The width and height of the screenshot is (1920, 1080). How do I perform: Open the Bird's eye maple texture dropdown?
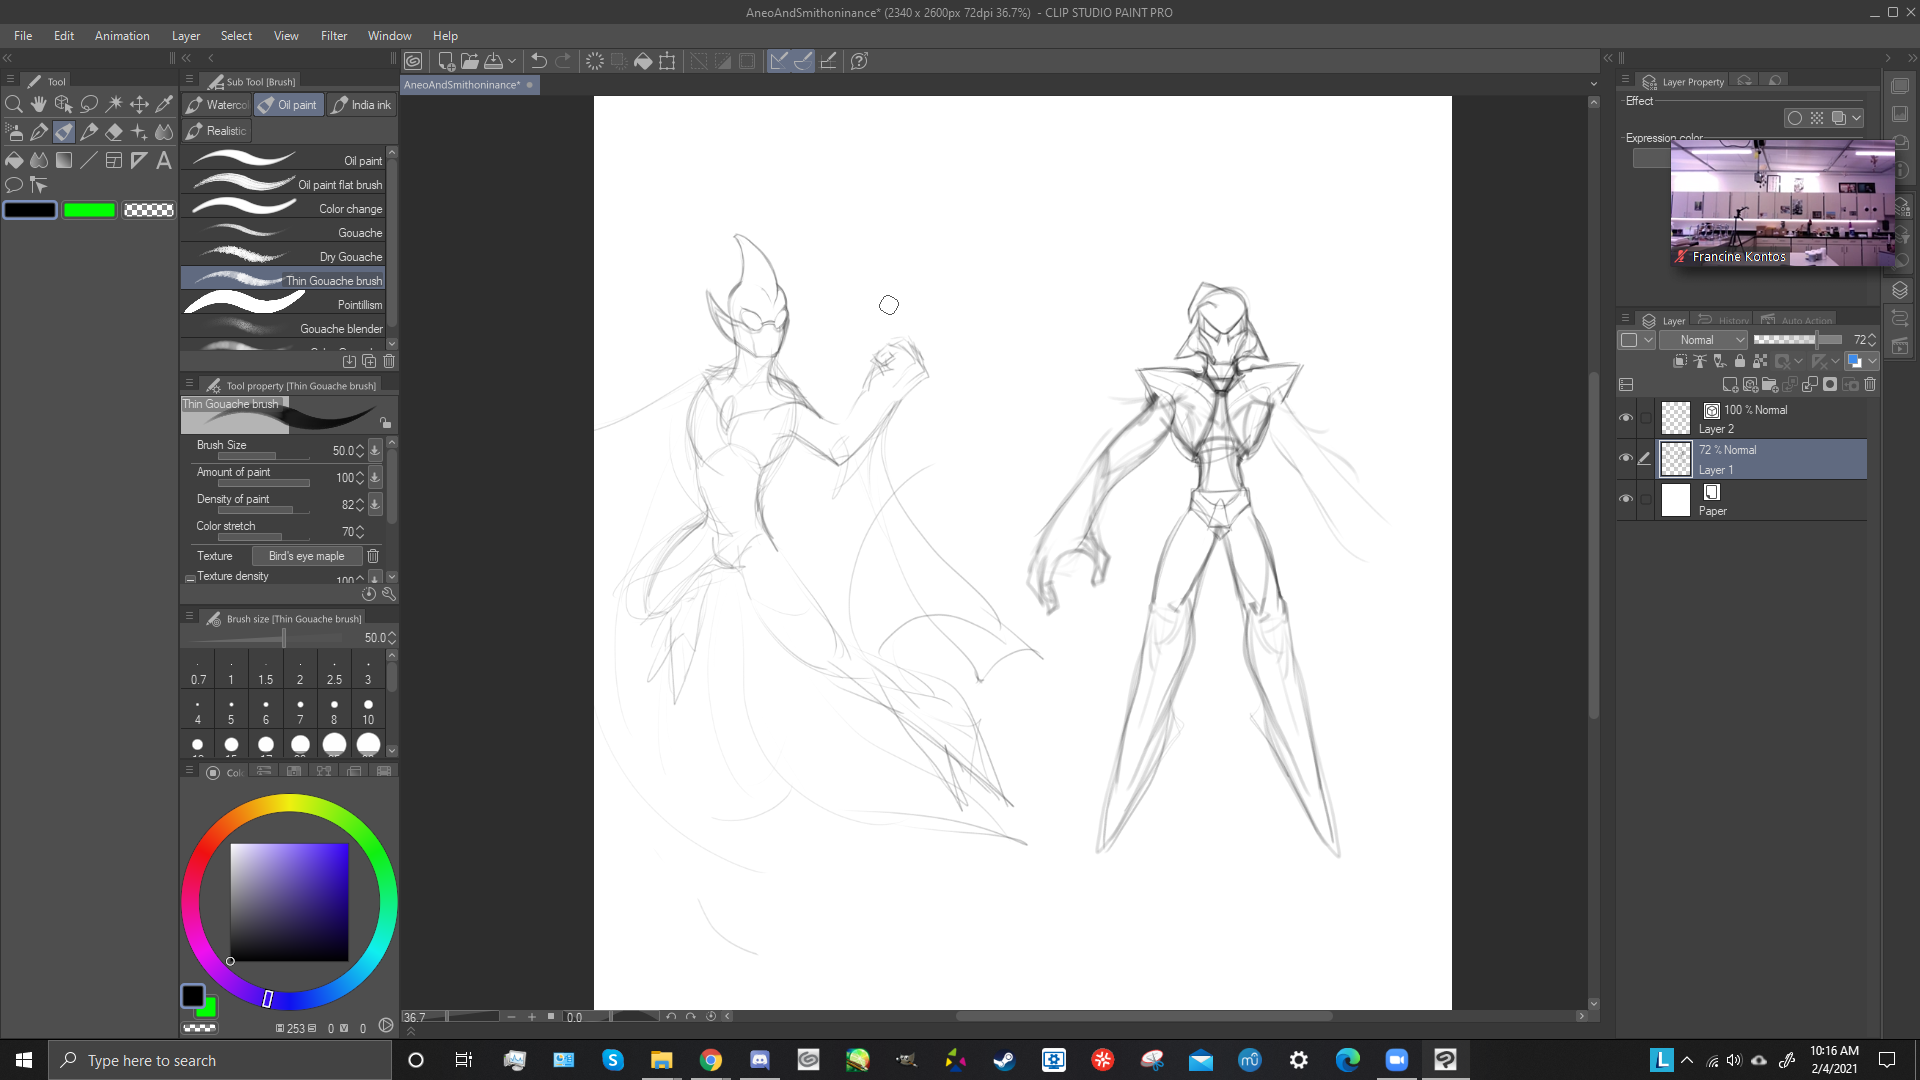point(306,556)
